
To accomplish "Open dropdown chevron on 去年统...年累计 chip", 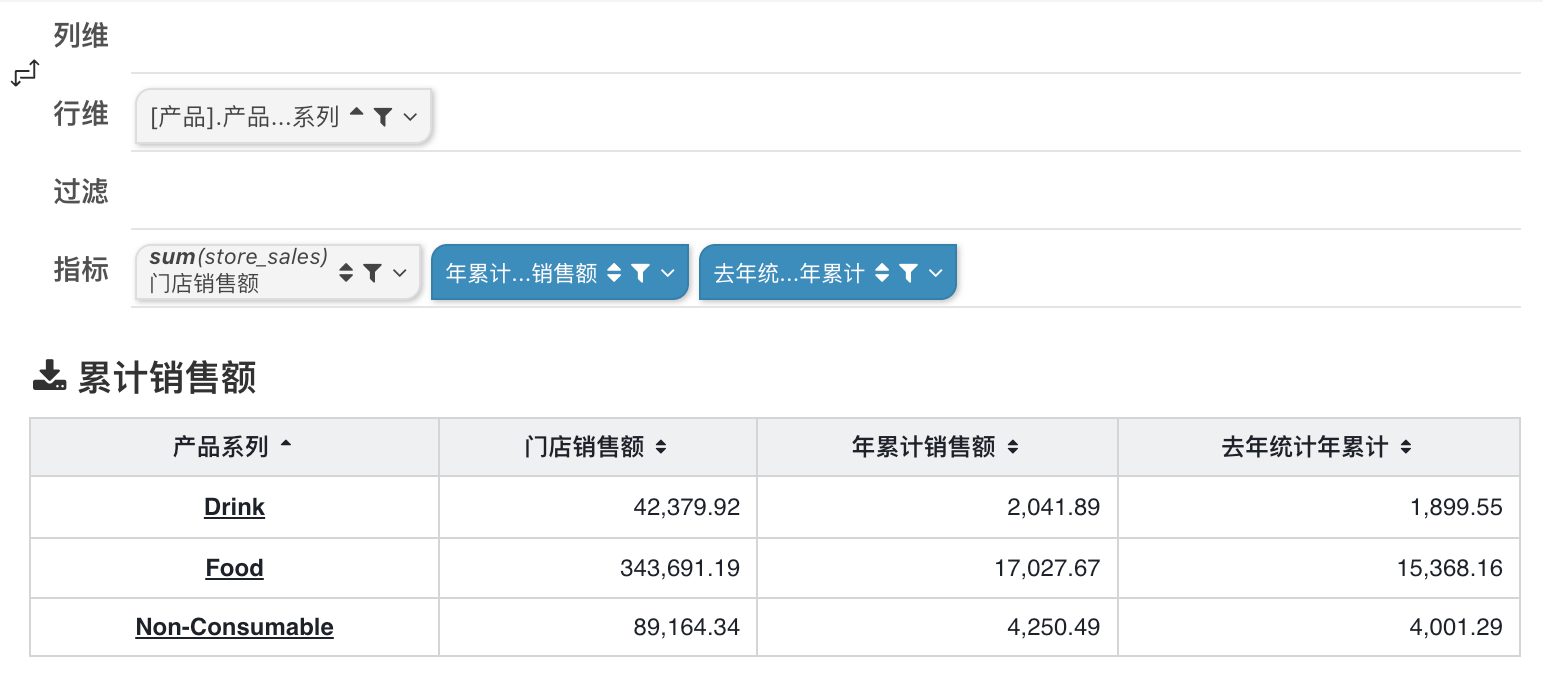I will point(936,273).
